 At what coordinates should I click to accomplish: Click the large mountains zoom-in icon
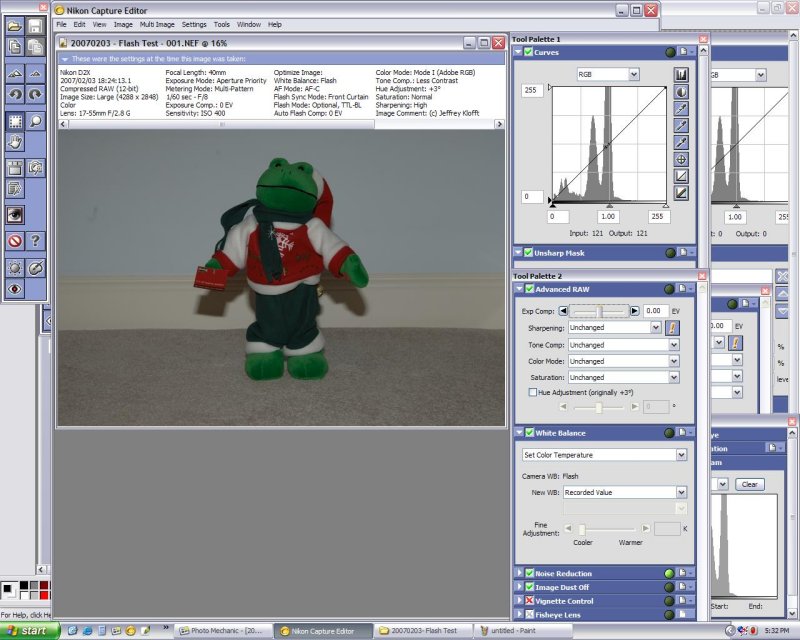coord(15,74)
